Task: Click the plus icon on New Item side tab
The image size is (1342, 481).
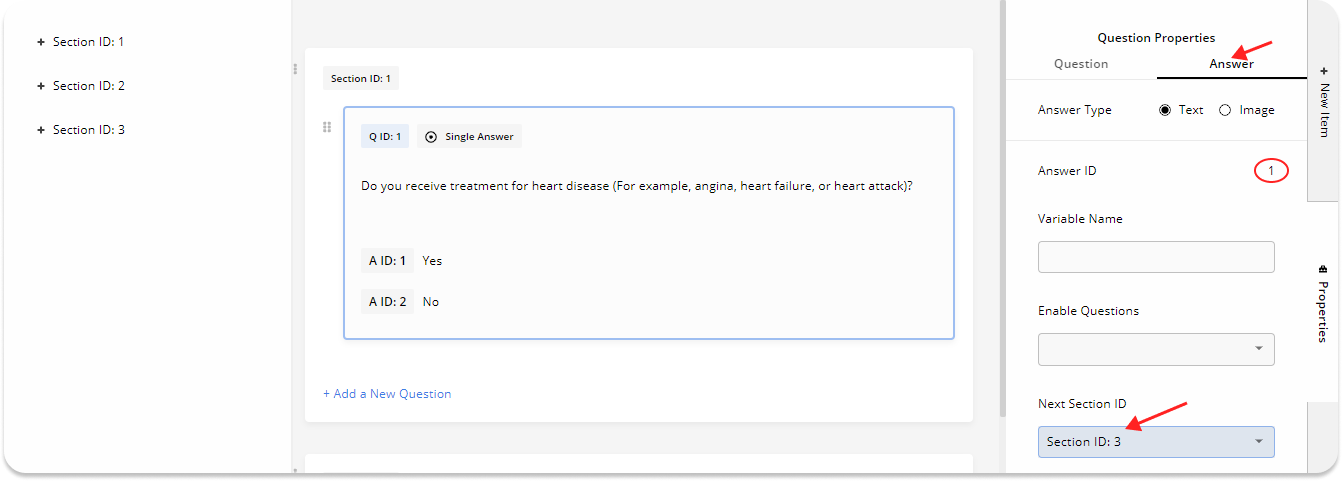Action: (x=1324, y=71)
